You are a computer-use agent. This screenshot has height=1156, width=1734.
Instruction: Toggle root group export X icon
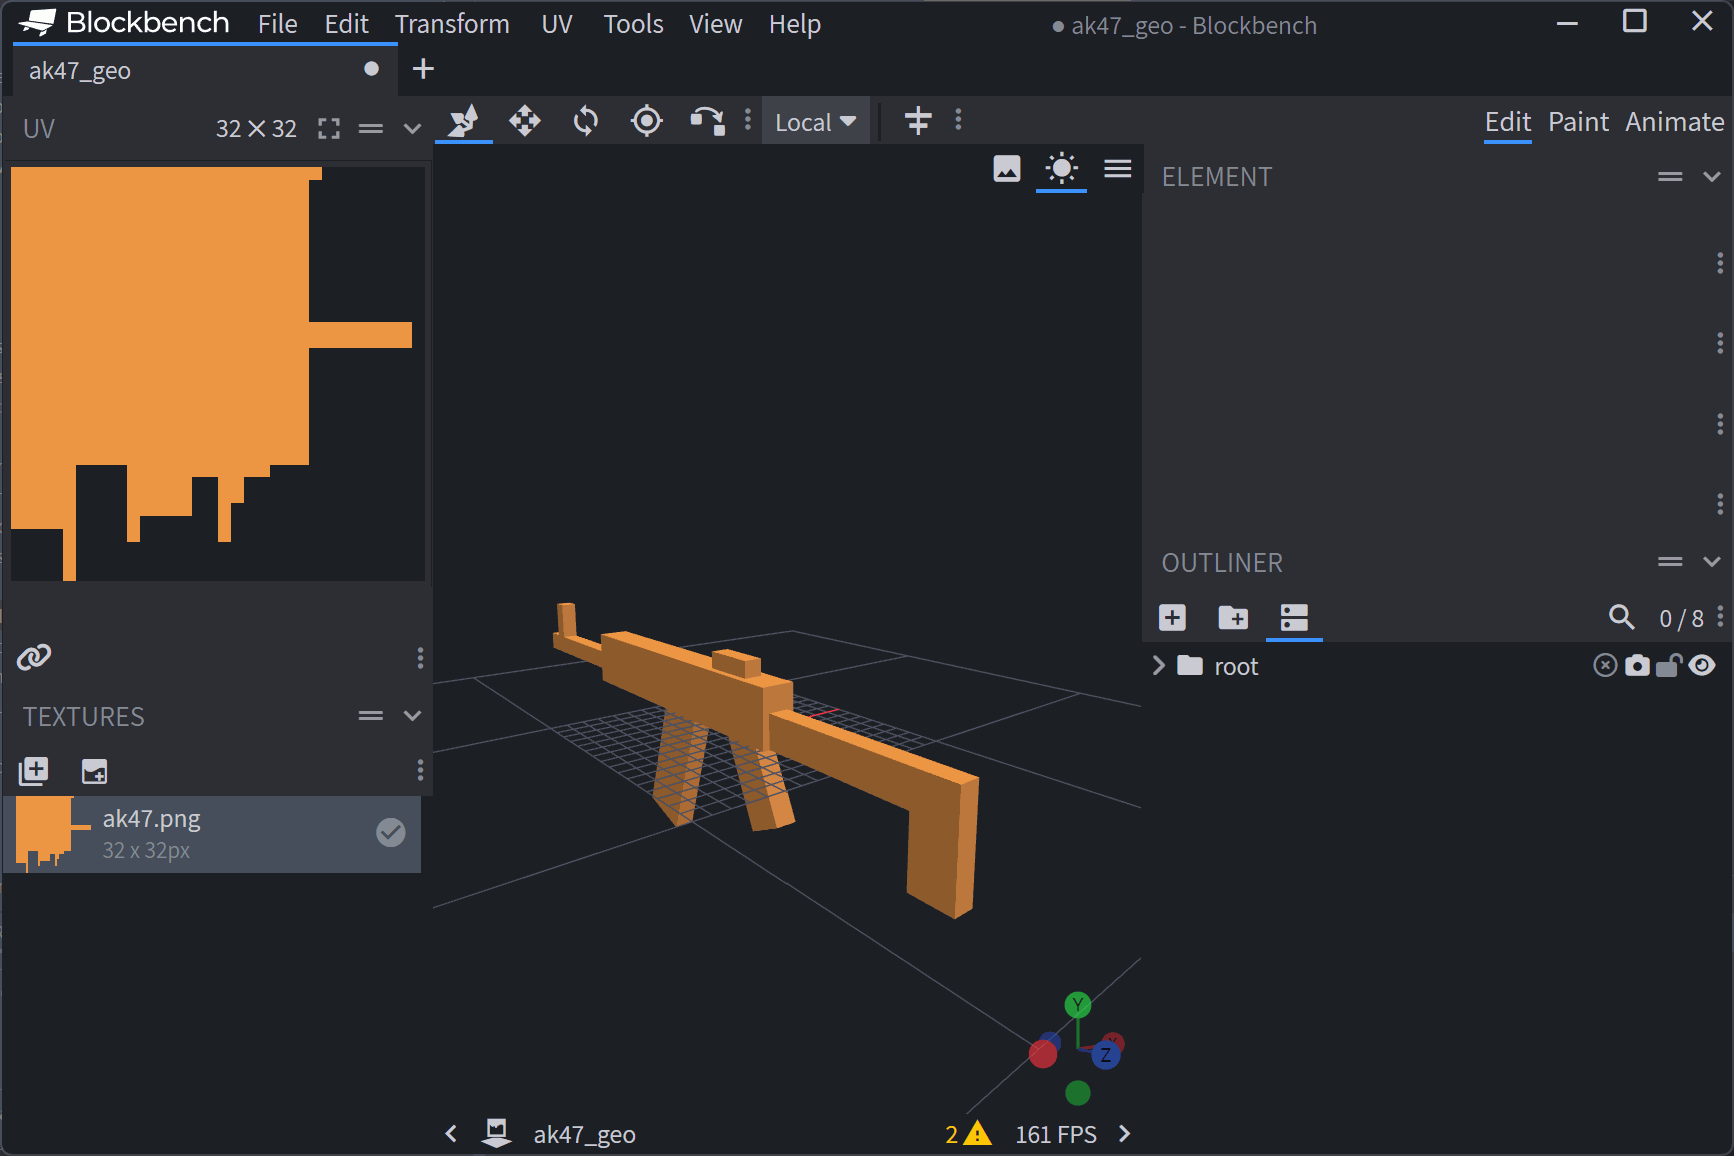tap(1605, 666)
